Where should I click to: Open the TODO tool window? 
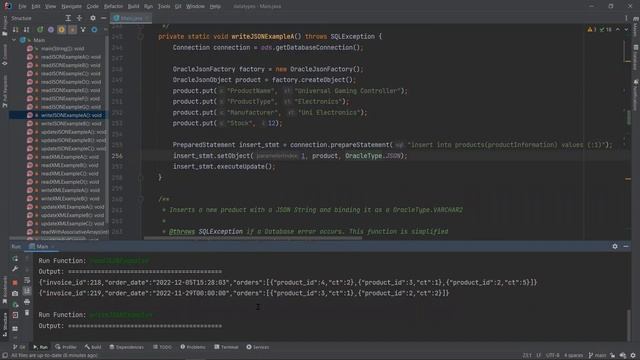click(162, 347)
